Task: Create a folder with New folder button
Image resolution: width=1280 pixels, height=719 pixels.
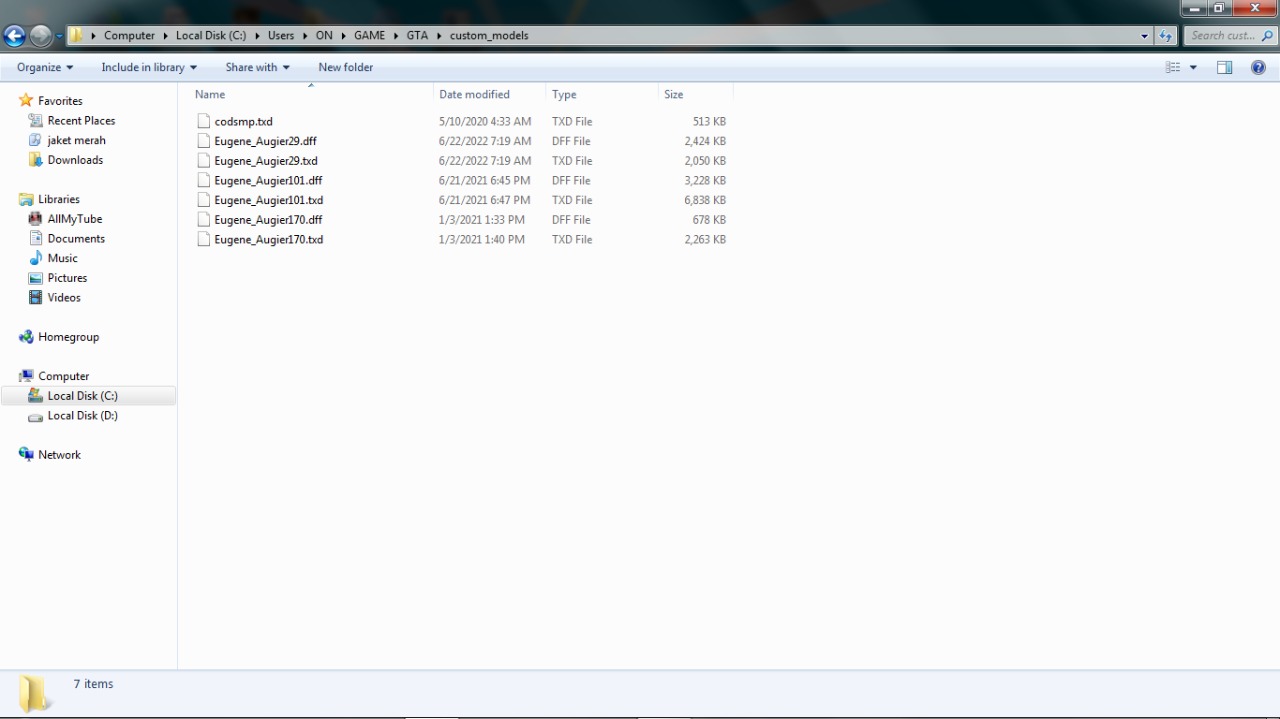Action: click(x=345, y=67)
